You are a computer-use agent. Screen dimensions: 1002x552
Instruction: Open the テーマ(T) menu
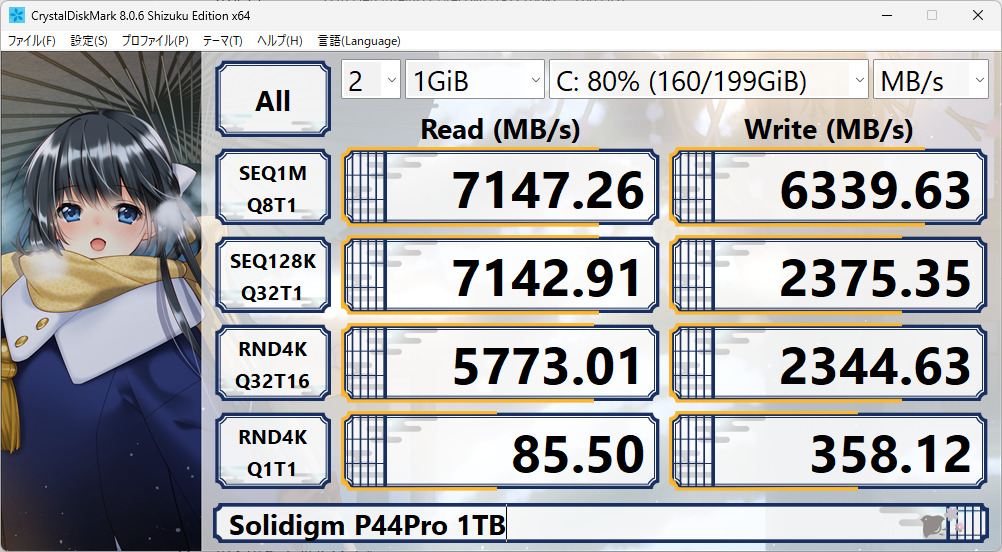pyautogui.click(x=222, y=41)
